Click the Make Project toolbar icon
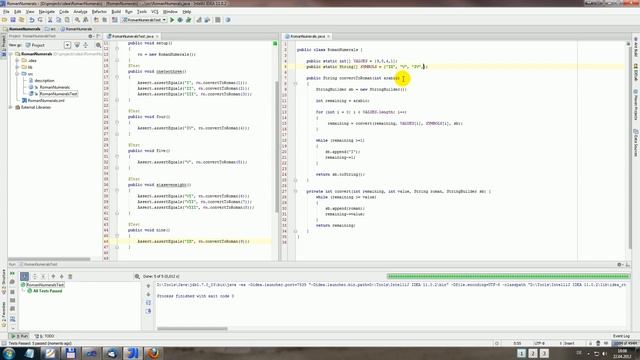The image size is (640, 360). (115, 20)
